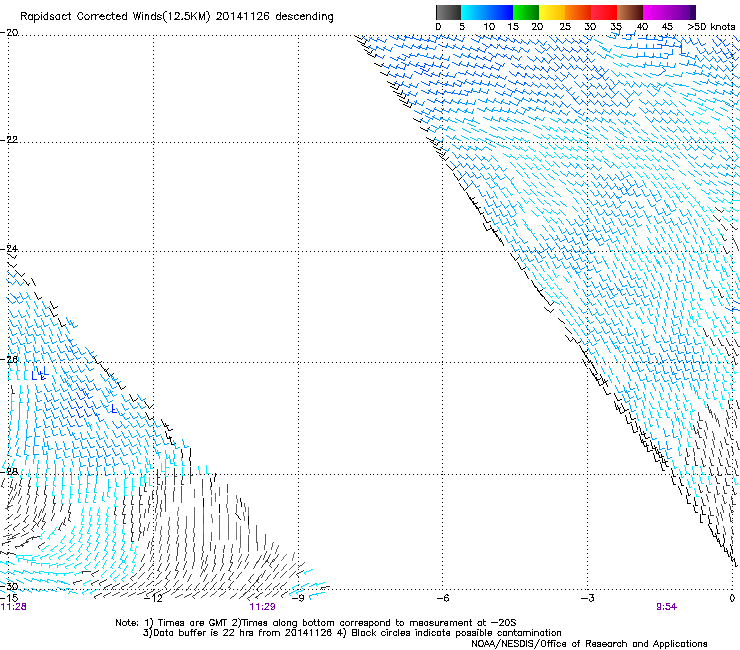The width and height of the screenshot is (740, 650).
Task: Click the -28 latitude axis label
Action: click(9, 471)
